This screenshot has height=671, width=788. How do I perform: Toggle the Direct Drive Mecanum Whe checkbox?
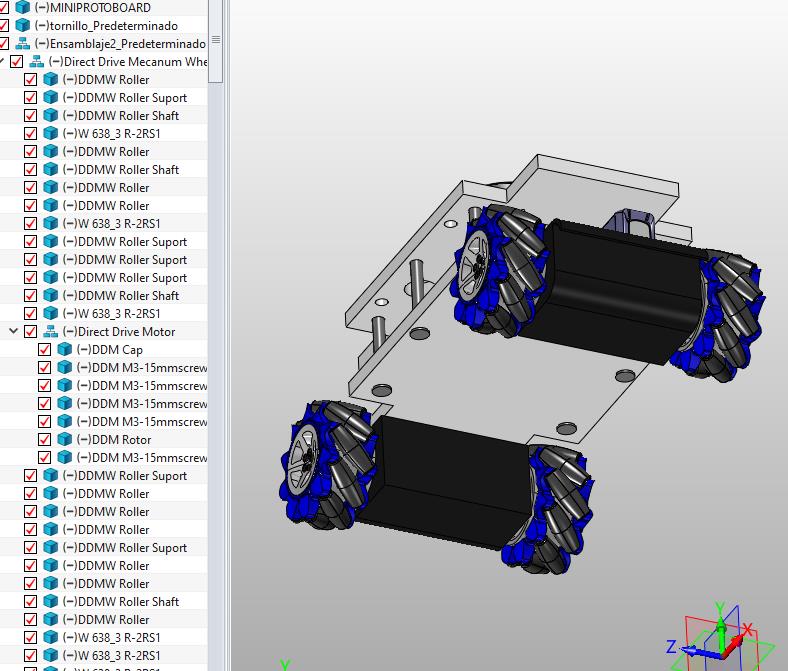tap(17, 61)
